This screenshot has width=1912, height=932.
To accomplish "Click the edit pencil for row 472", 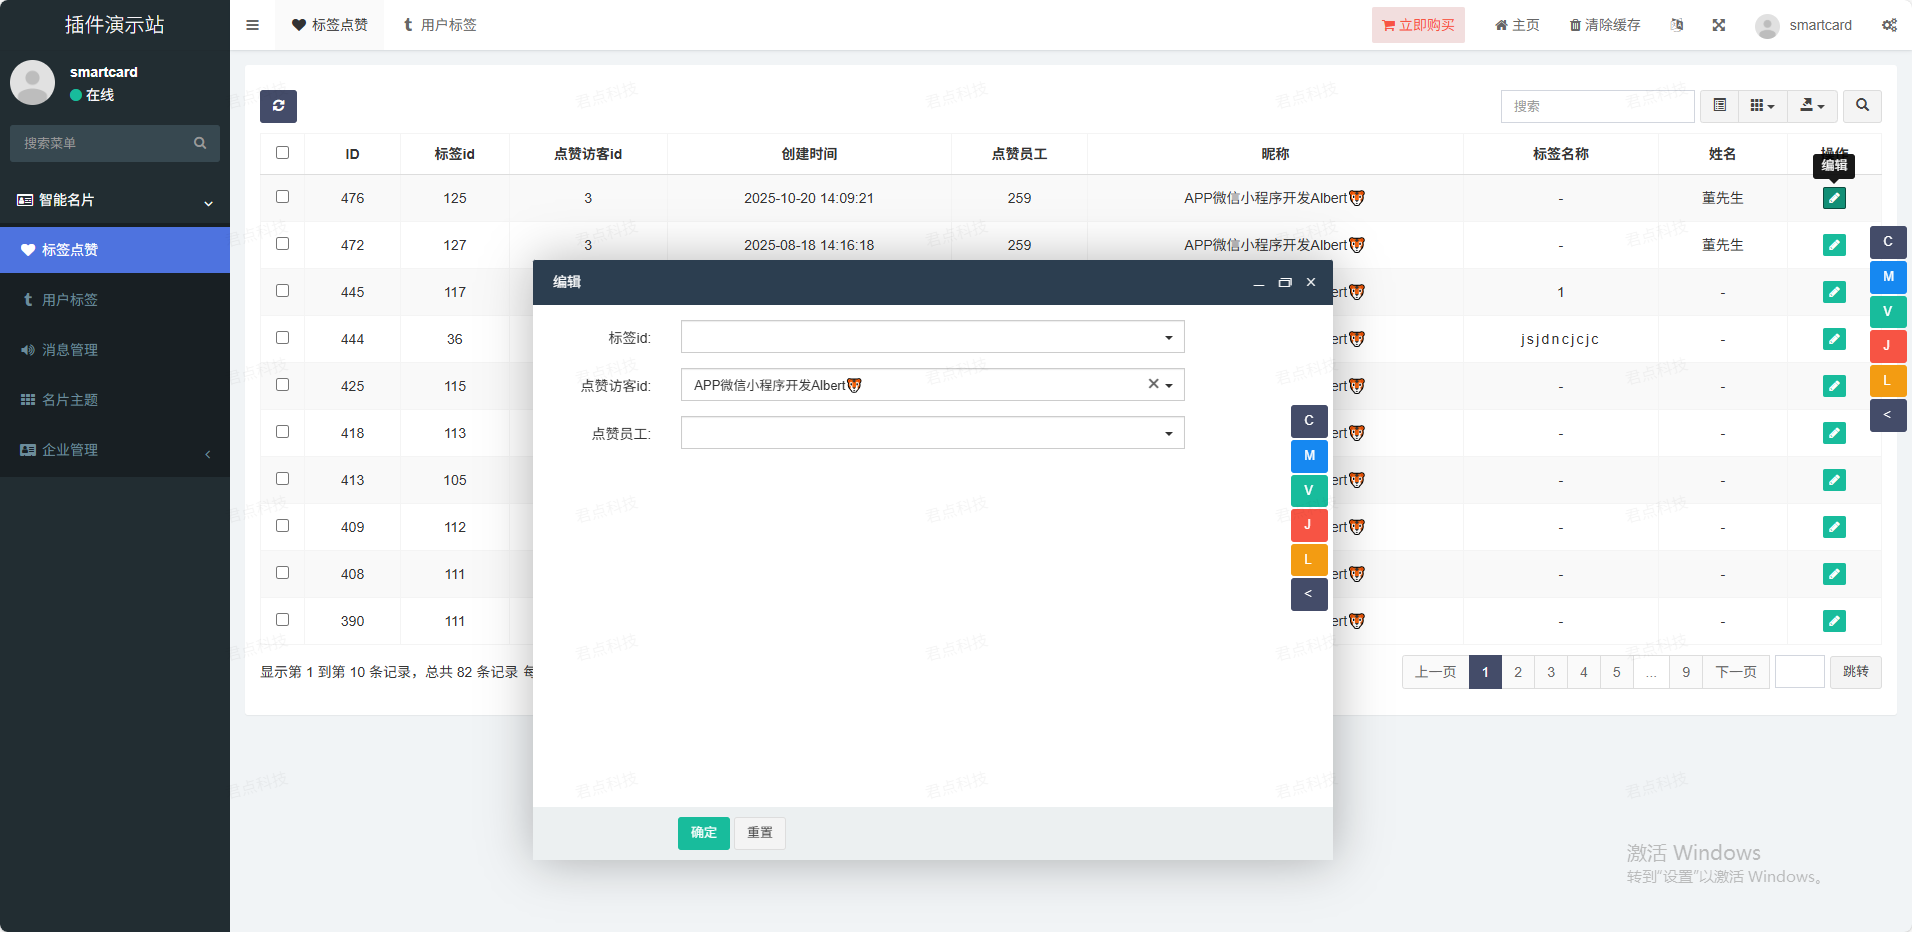I will click(1833, 245).
